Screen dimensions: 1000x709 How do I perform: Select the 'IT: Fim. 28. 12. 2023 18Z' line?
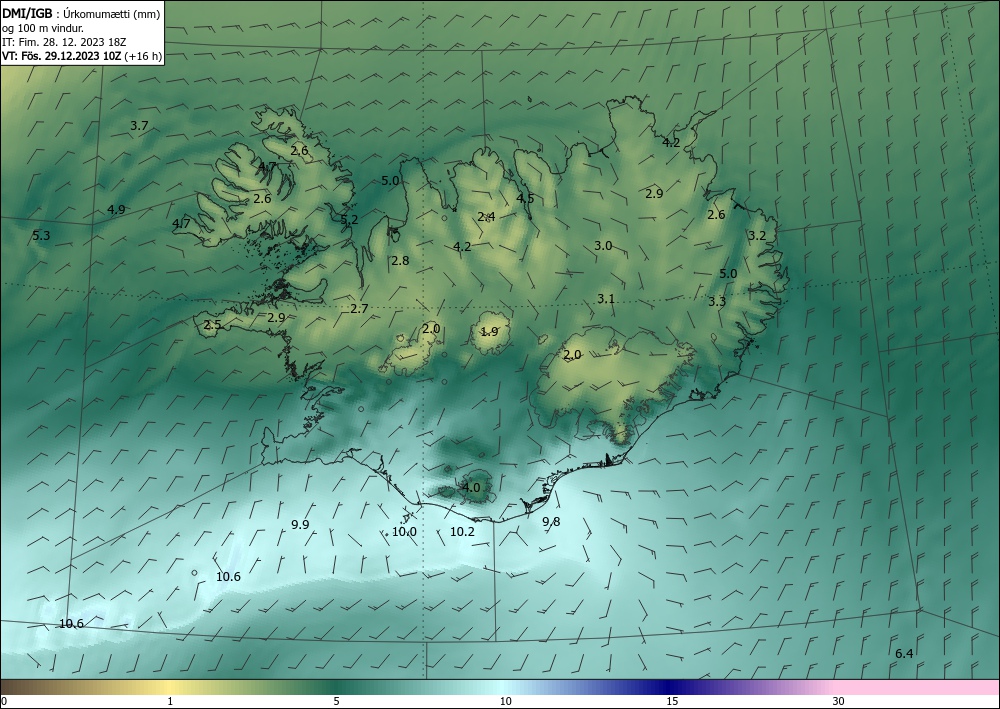(64, 41)
